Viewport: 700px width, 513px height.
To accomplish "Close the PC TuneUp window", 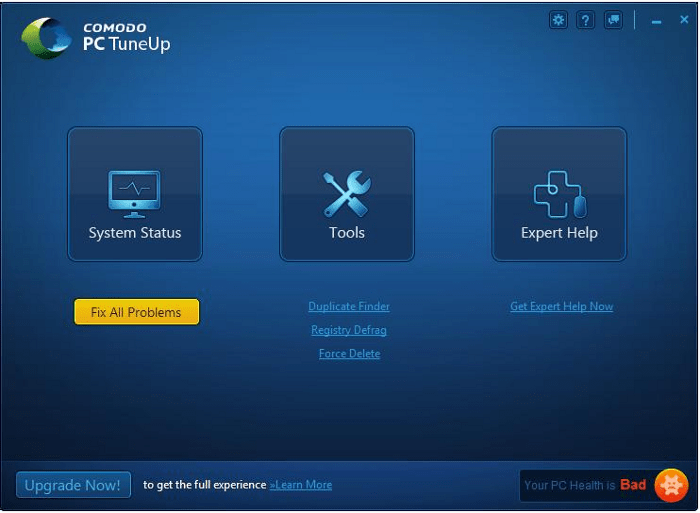I will (684, 20).
